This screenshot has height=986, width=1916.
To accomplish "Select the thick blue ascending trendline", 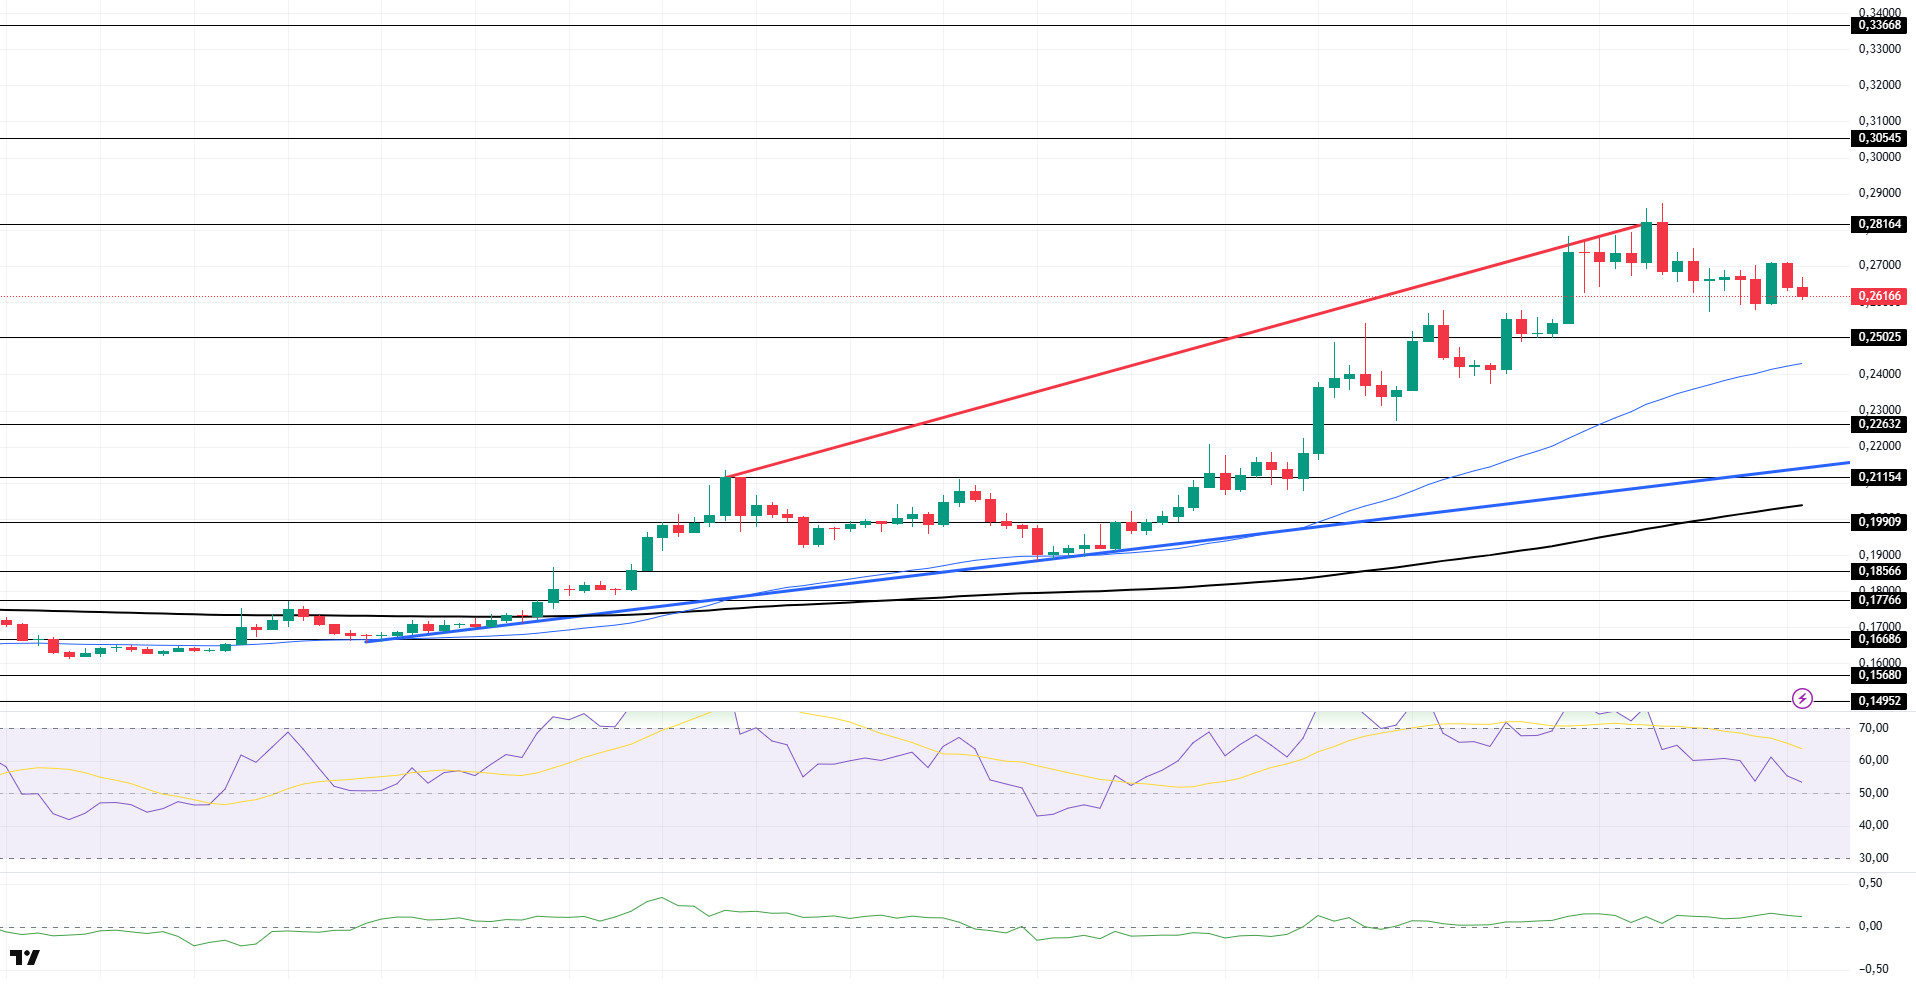I will pos(1108,552).
